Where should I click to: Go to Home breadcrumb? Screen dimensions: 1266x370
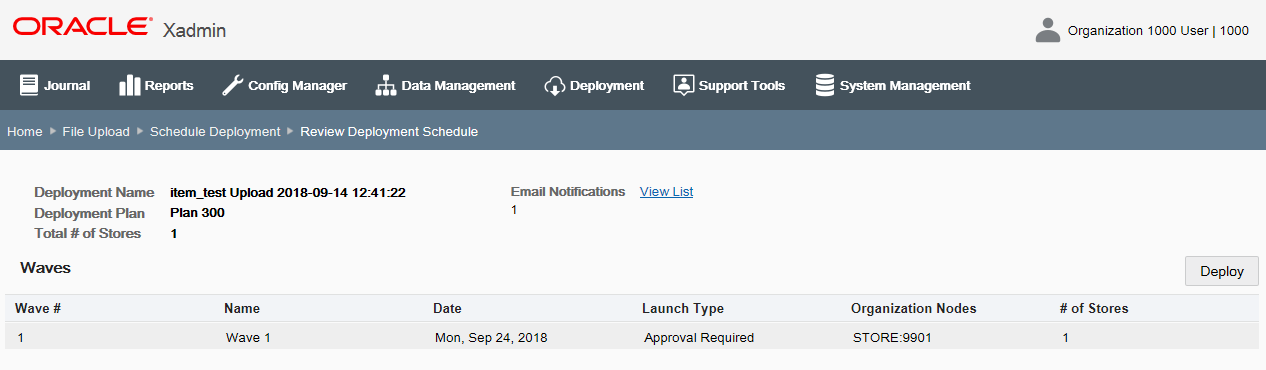coord(25,131)
